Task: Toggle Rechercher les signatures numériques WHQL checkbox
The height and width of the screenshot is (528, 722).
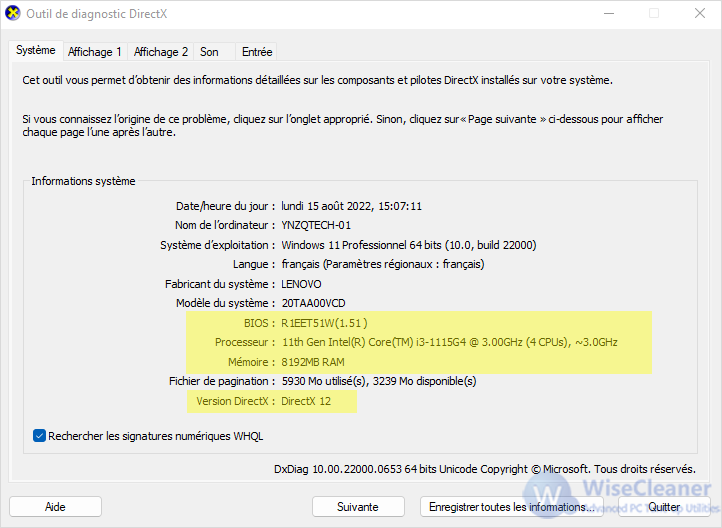Action: [x=39, y=435]
